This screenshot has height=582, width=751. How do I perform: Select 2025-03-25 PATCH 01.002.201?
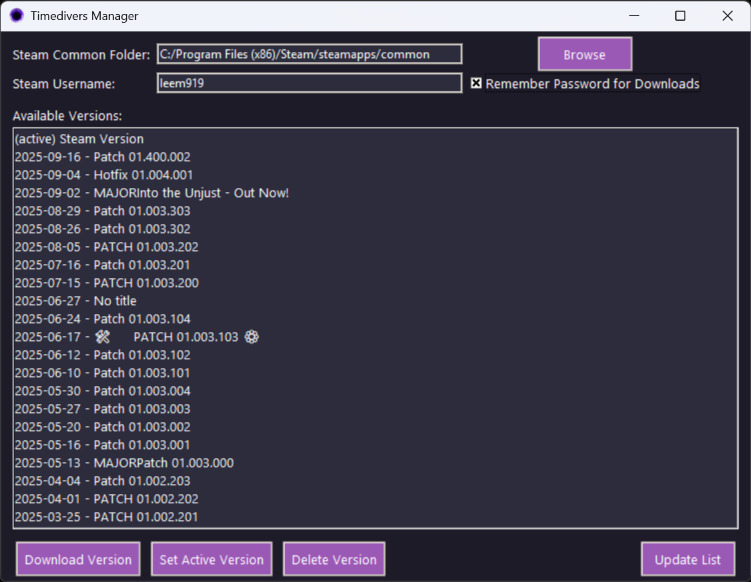click(x=375, y=517)
